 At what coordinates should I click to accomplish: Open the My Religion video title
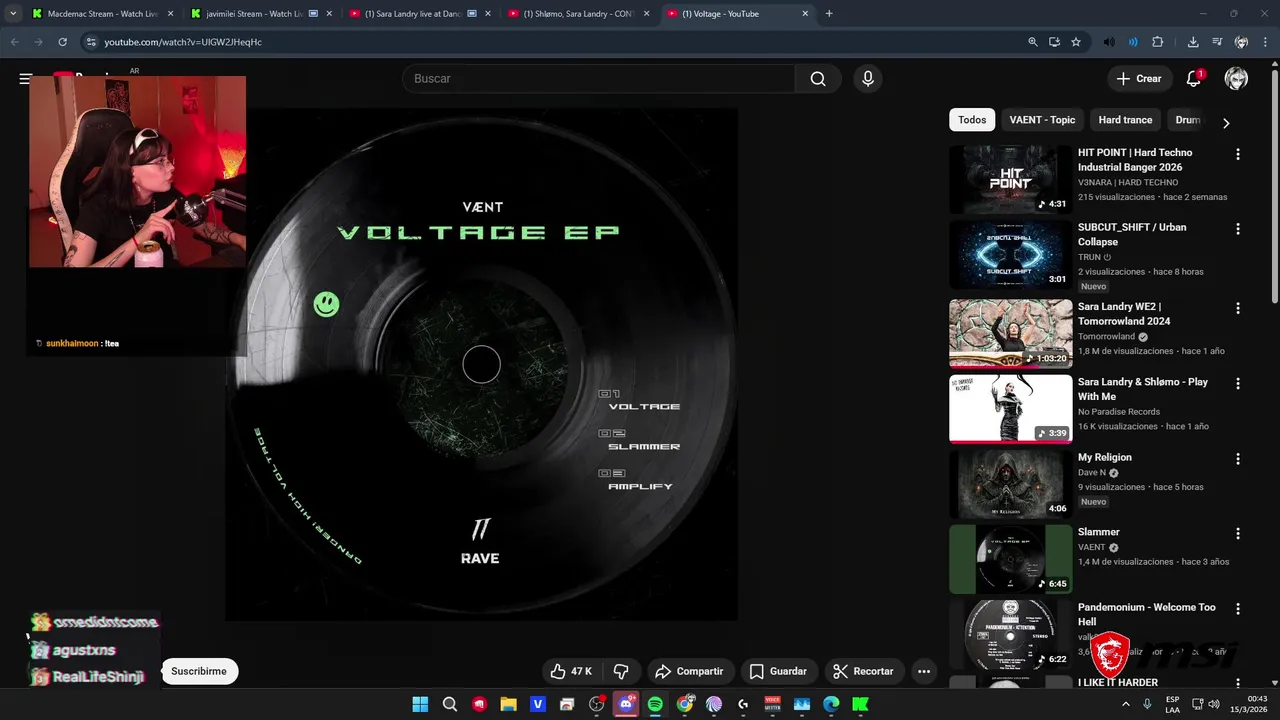click(1105, 457)
